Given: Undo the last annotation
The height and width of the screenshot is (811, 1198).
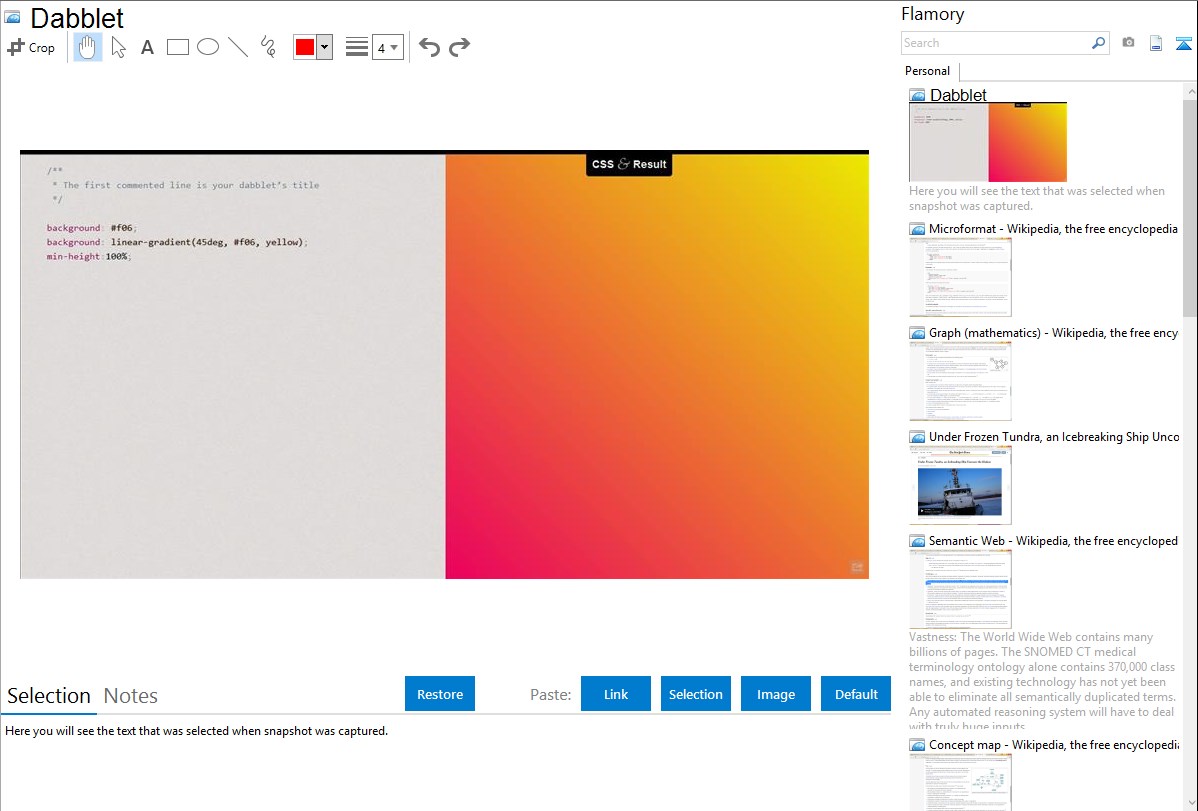Looking at the screenshot, I should [x=429, y=47].
